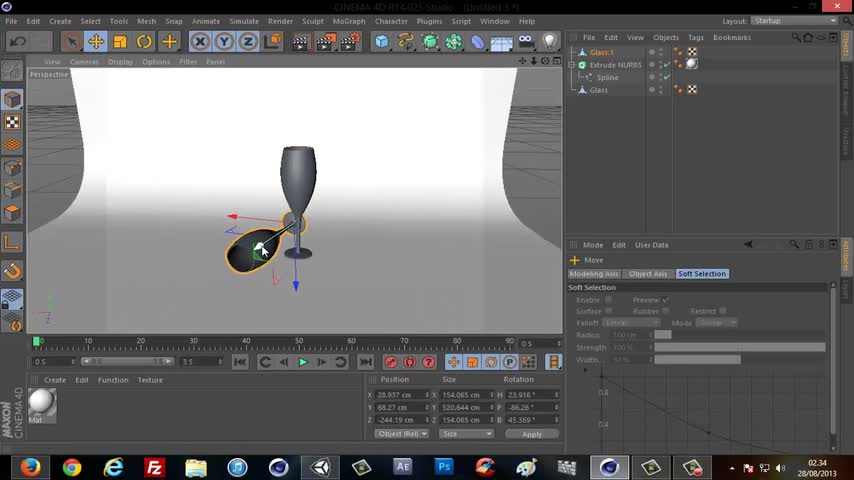Click the Radius slider bar
854x480 pixels.
740,335
